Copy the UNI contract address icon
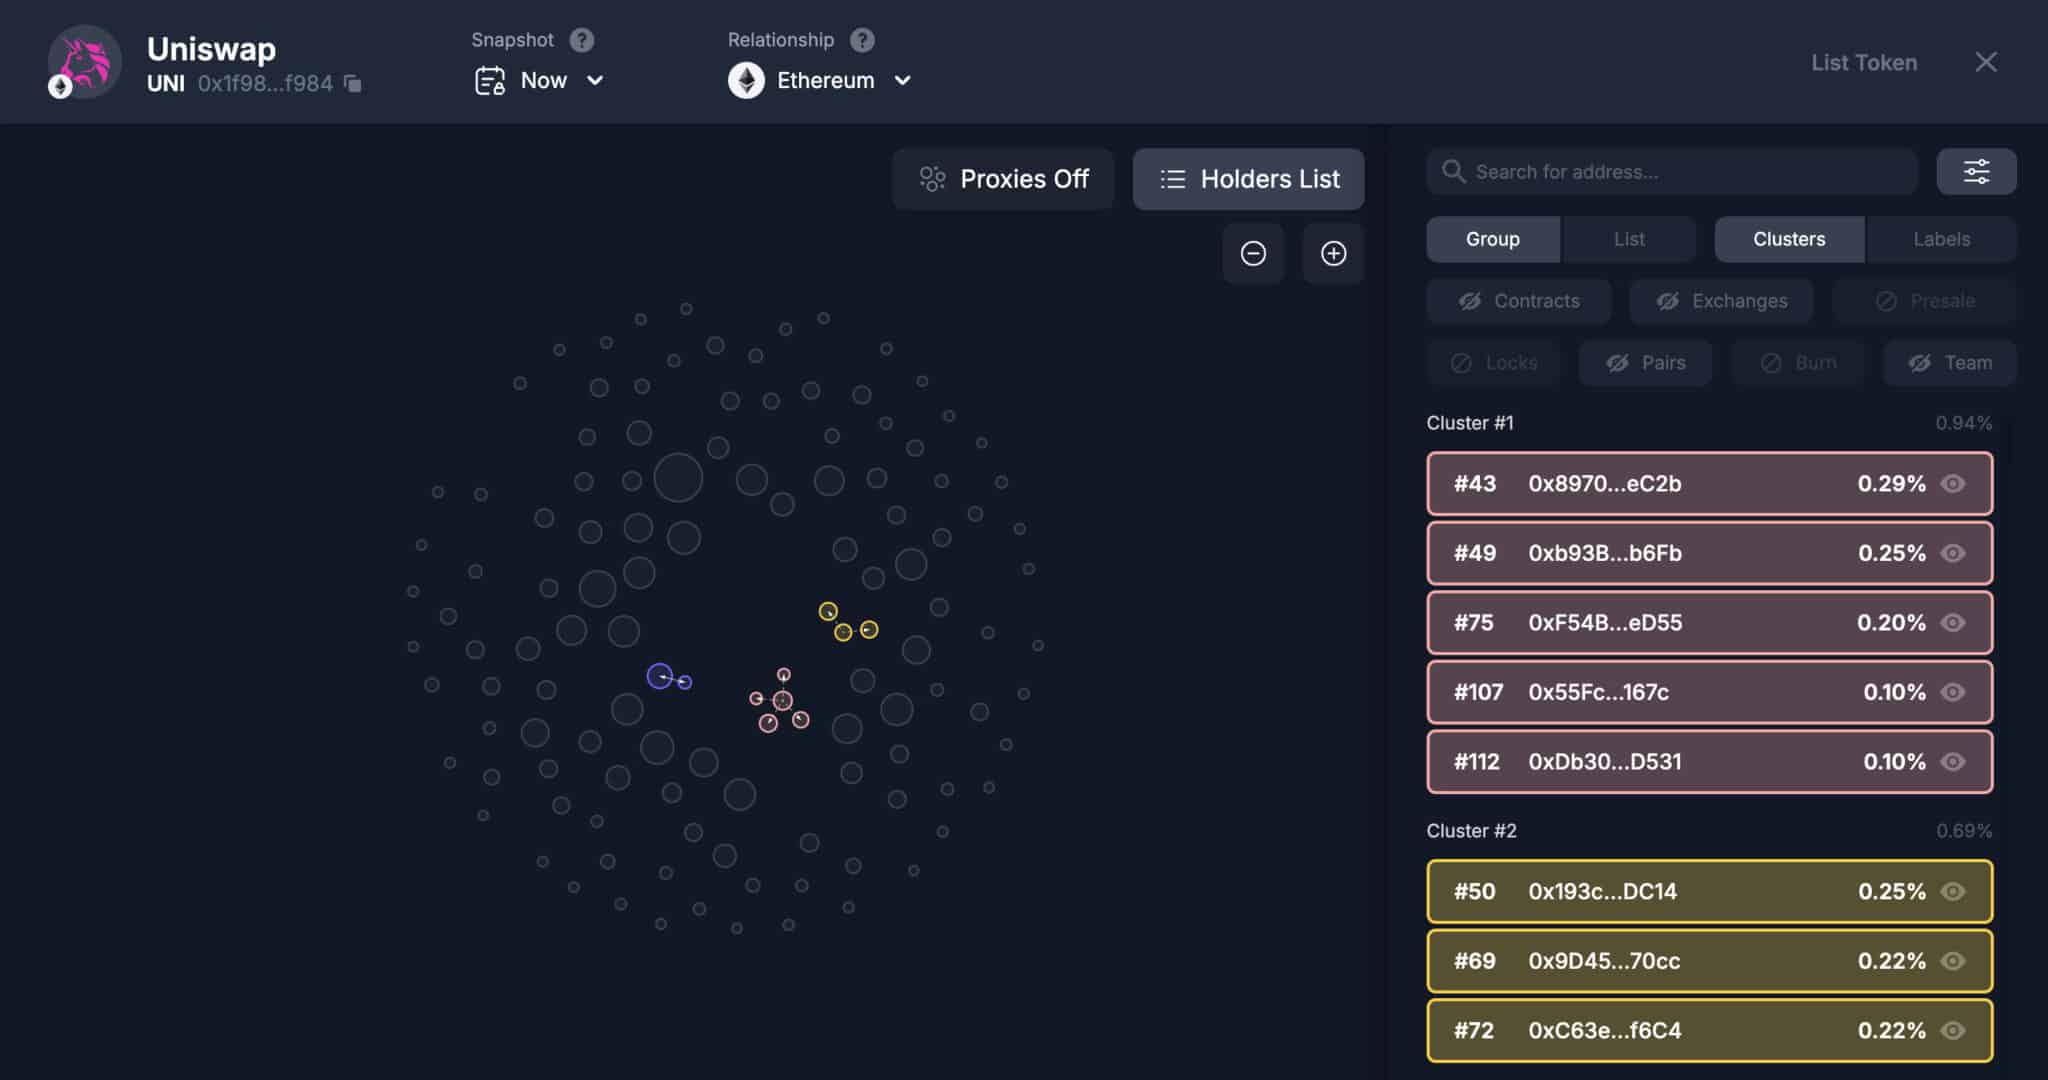The height and width of the screenshot is (1080, 2048). [352, 83]
